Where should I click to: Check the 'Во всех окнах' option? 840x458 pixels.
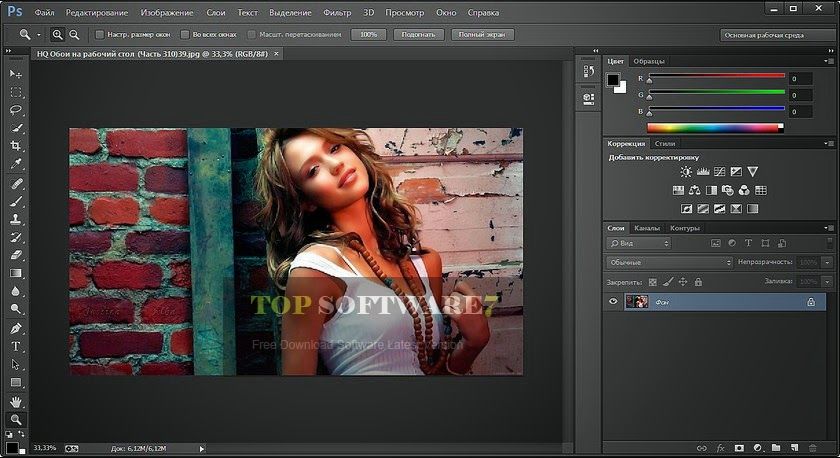coord(183,34)
